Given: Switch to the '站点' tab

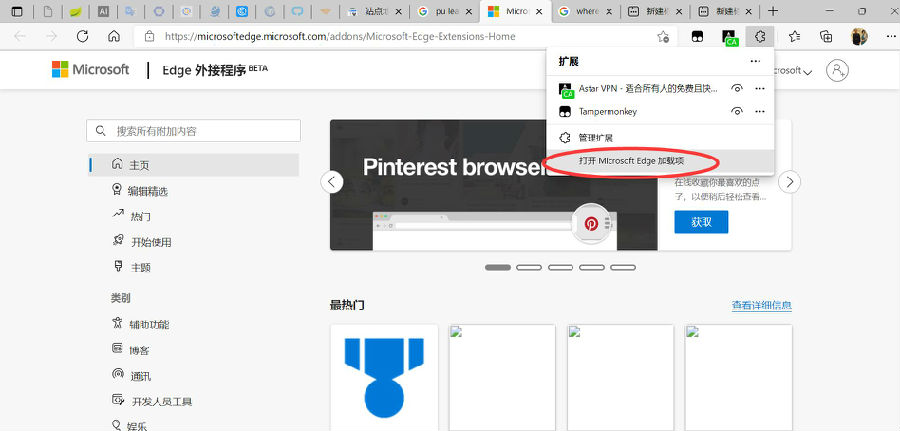Looking at the screenshot, I should coord(376,11).
